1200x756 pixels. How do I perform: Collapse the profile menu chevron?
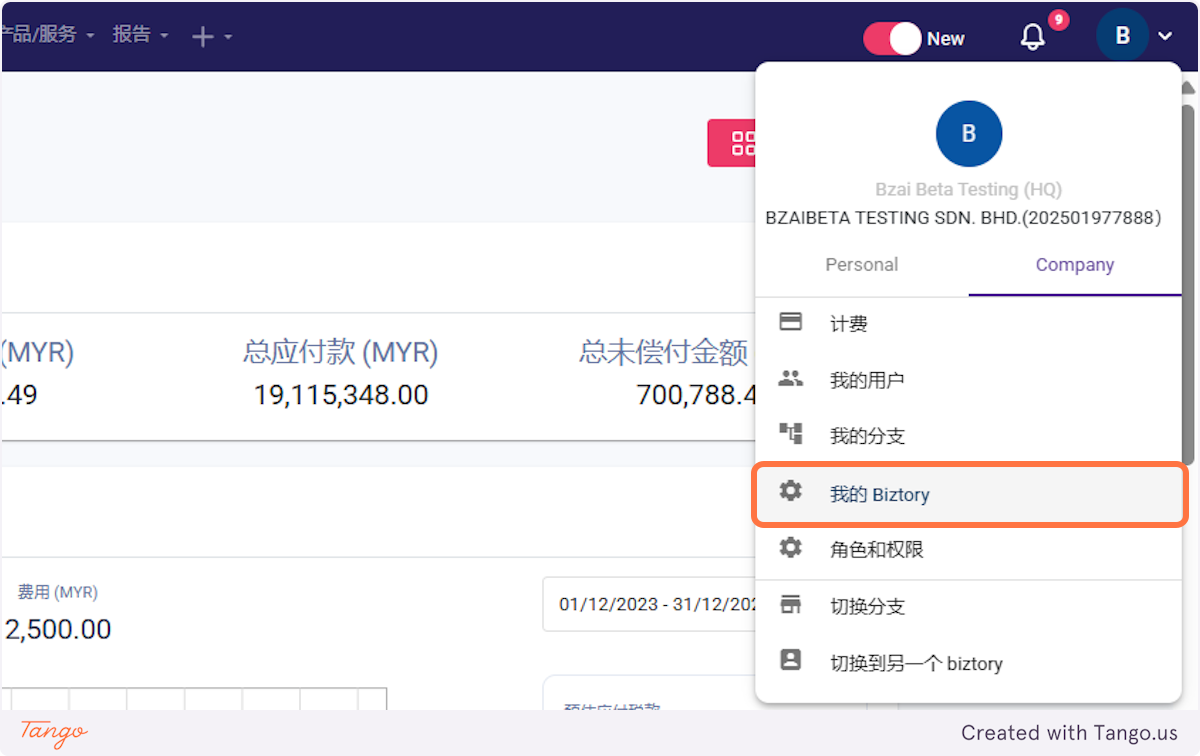[x=1166, y=36]
